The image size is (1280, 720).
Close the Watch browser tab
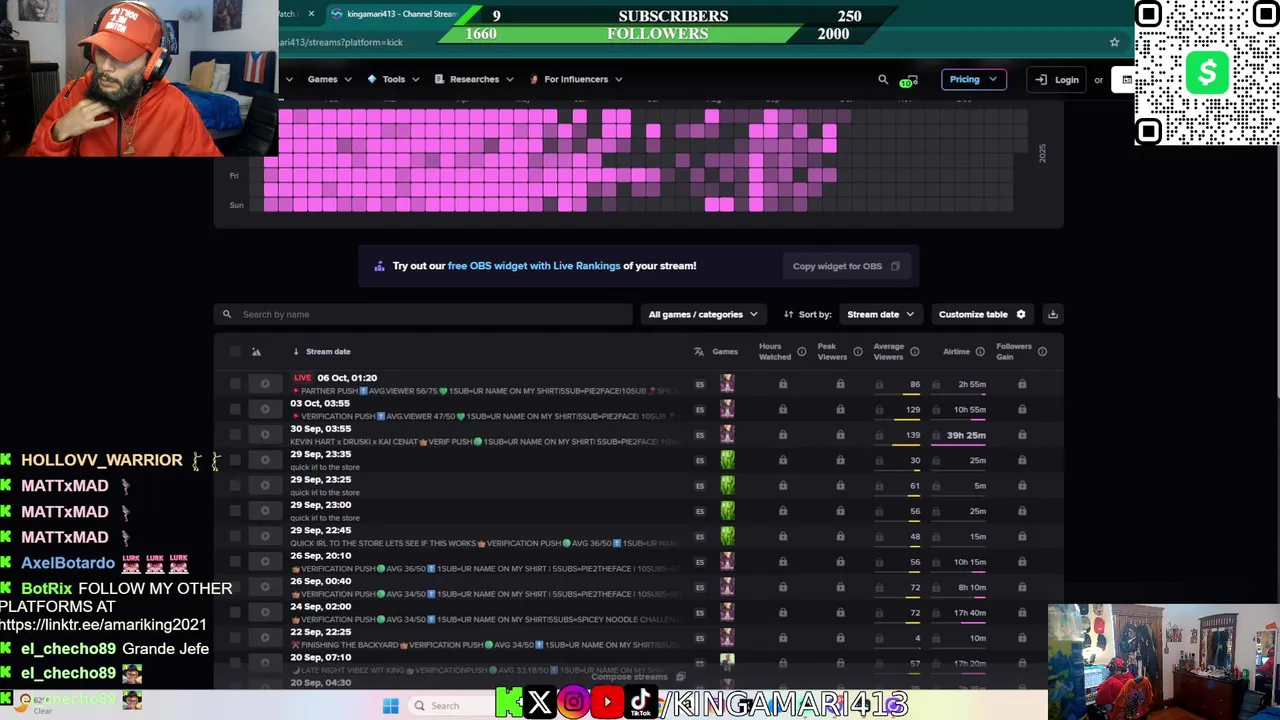(311, 14)
